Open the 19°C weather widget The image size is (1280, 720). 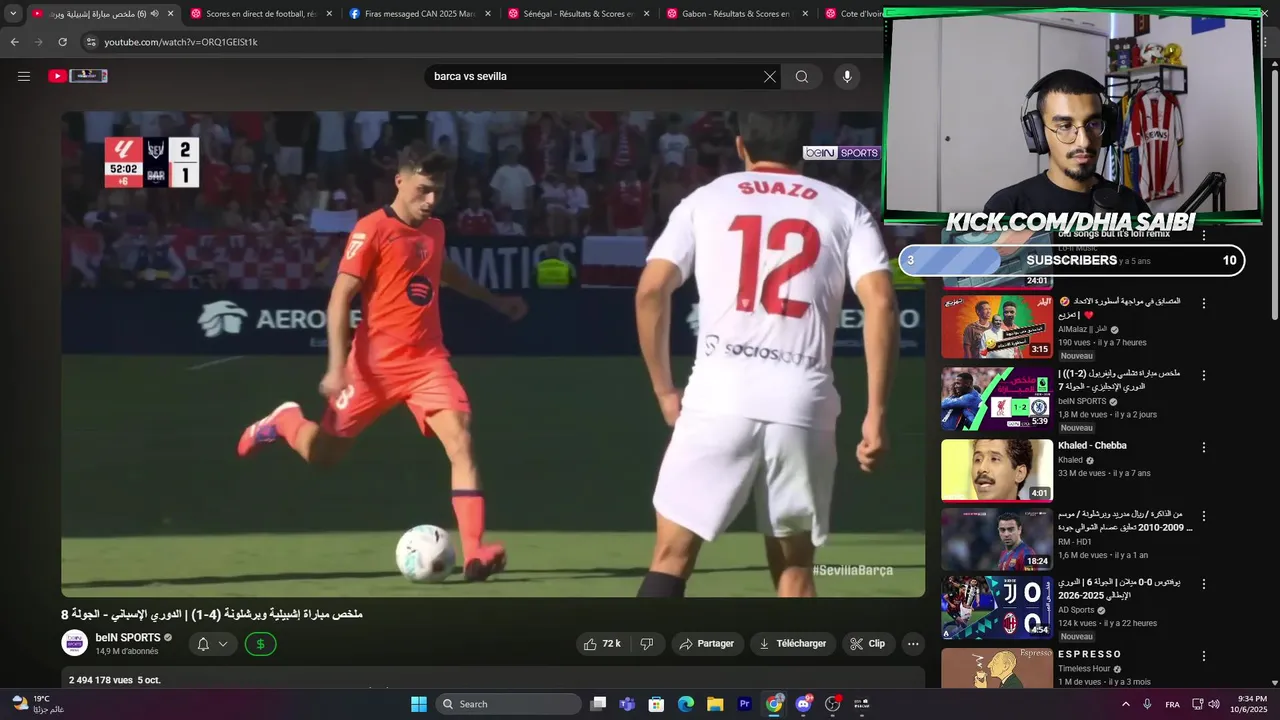tap(38, 704)
